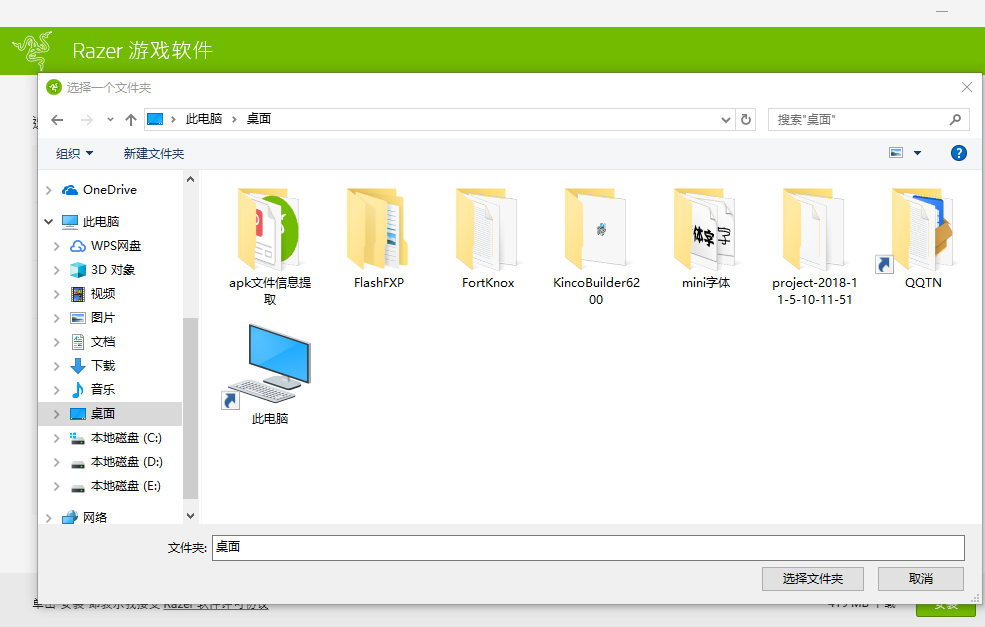Viewport: 985px width, 627px height.
Task: Go forward with the right arrow
Action: [87, 119]
